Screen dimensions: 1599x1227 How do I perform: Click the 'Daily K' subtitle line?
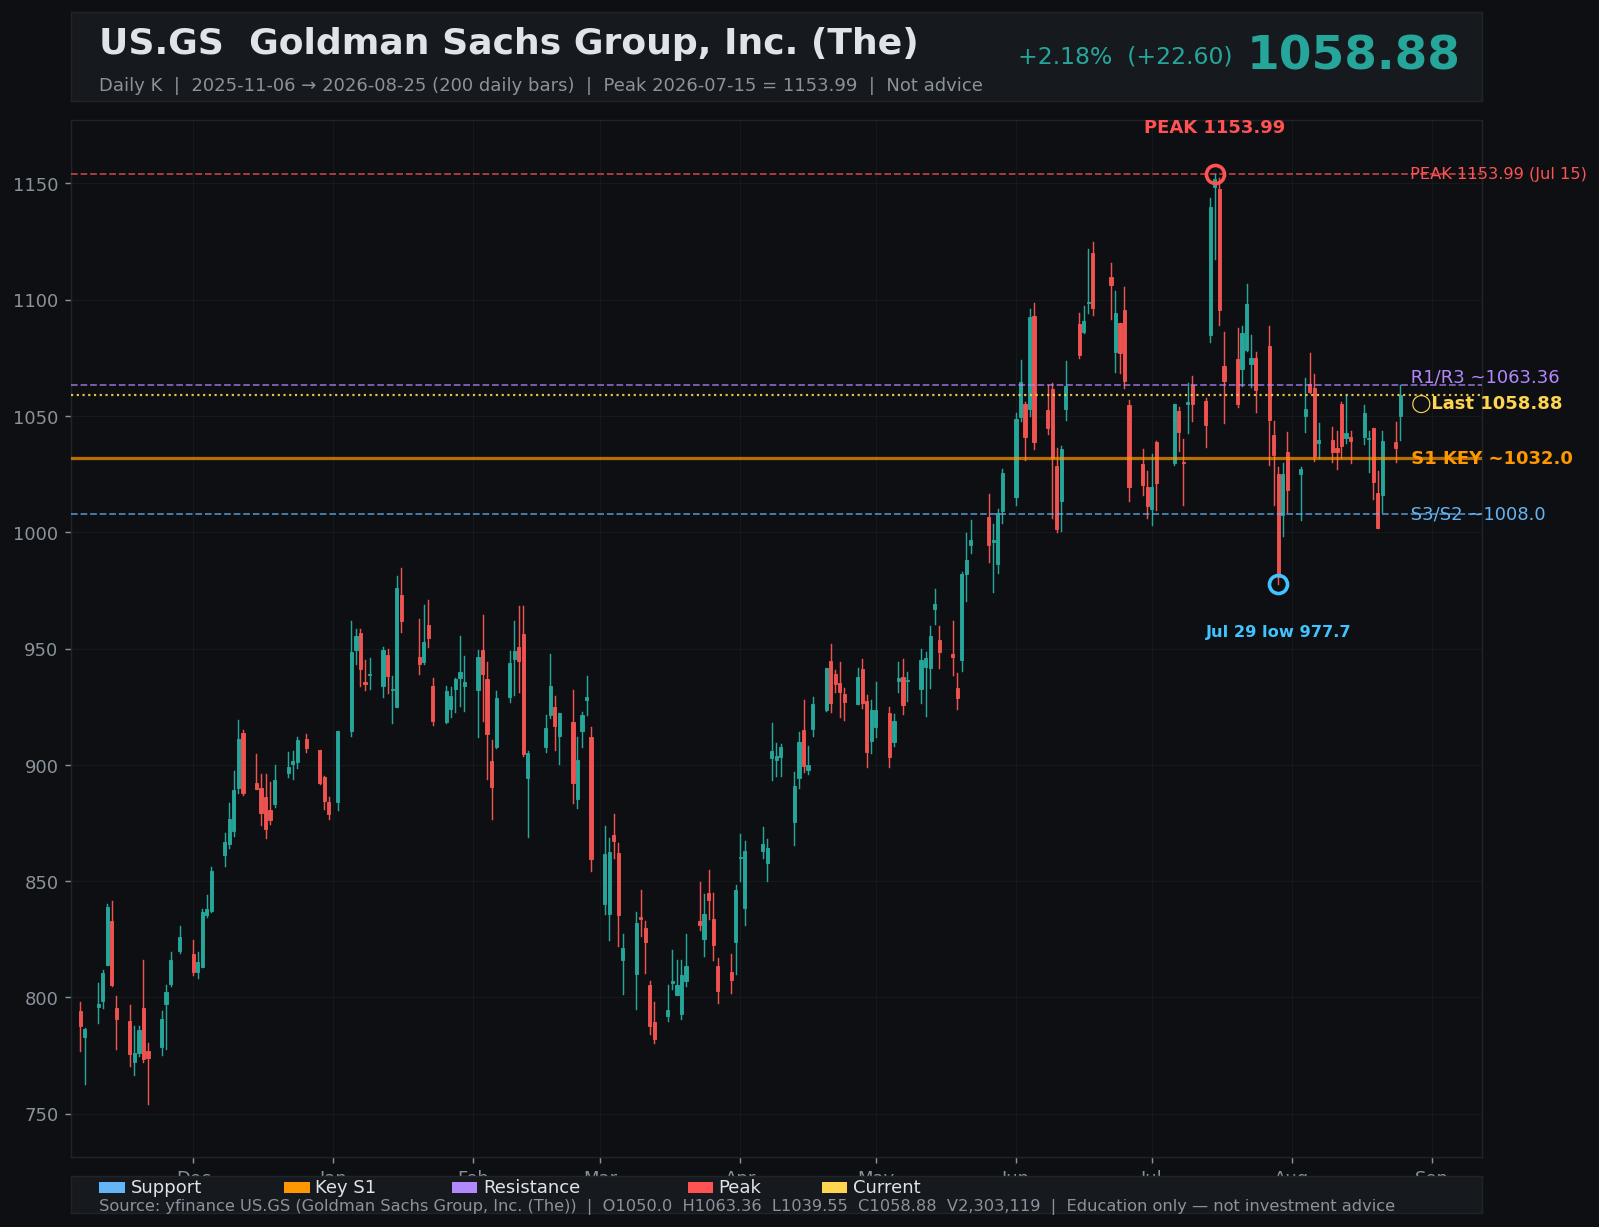pyautogui.click(x=541, y=86)
